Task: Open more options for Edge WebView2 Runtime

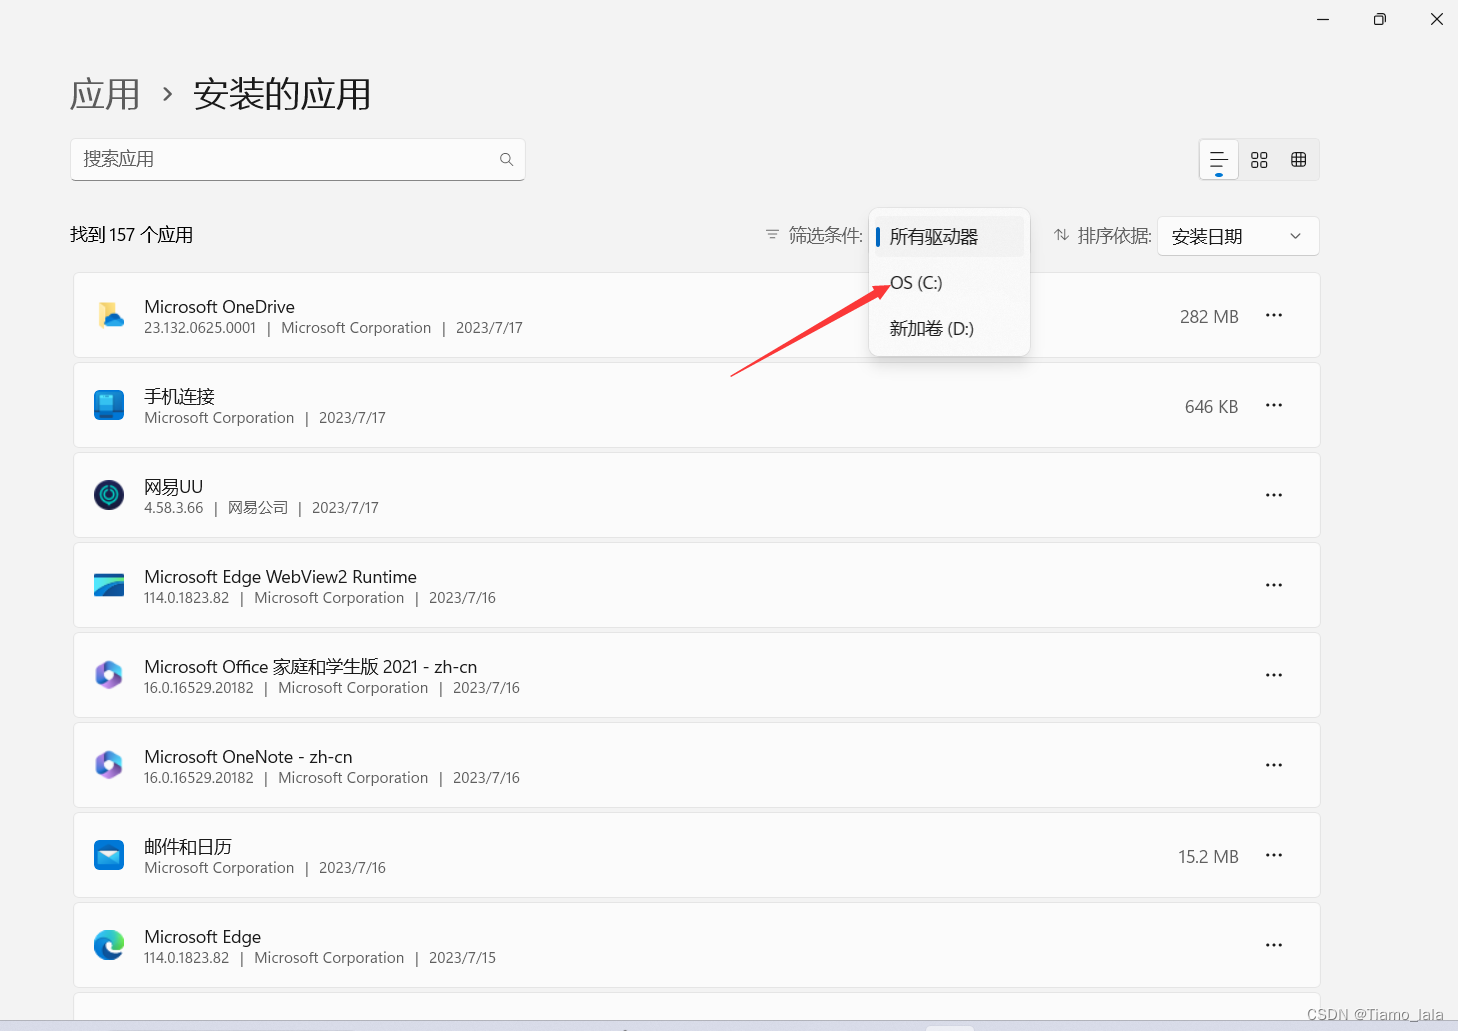Action: tap(1274, 585)
